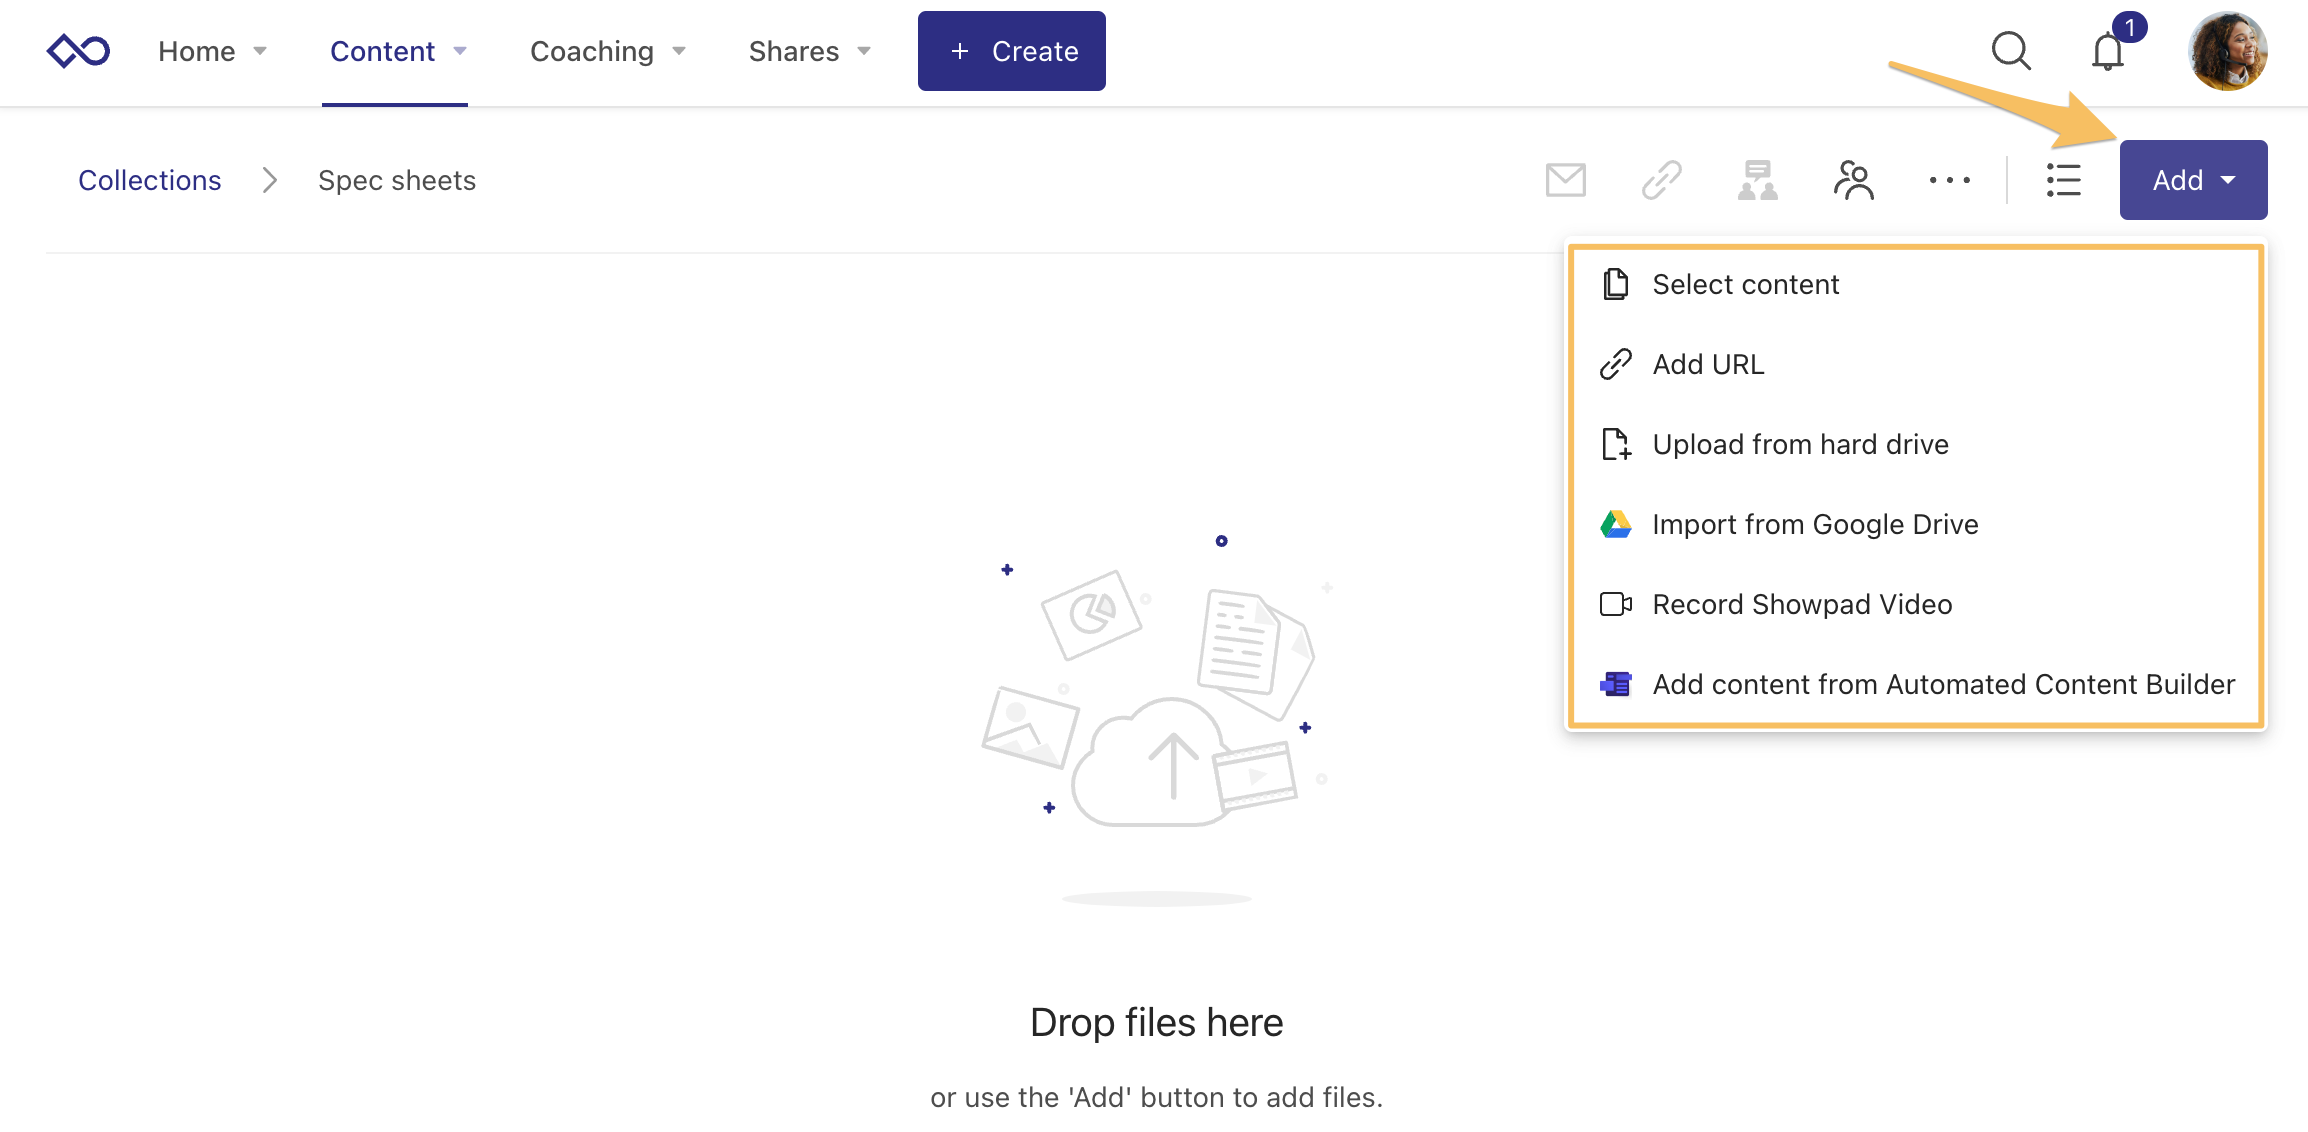
Task: Open the Content tab
Action: [x=383, y=51]
